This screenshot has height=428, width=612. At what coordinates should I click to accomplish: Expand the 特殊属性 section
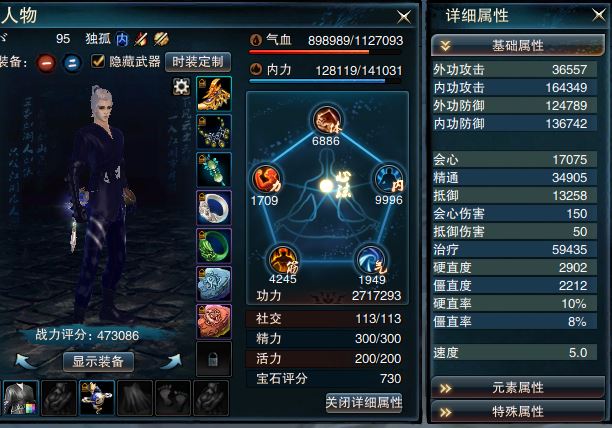pyautogui.click(x=518, y=412)
